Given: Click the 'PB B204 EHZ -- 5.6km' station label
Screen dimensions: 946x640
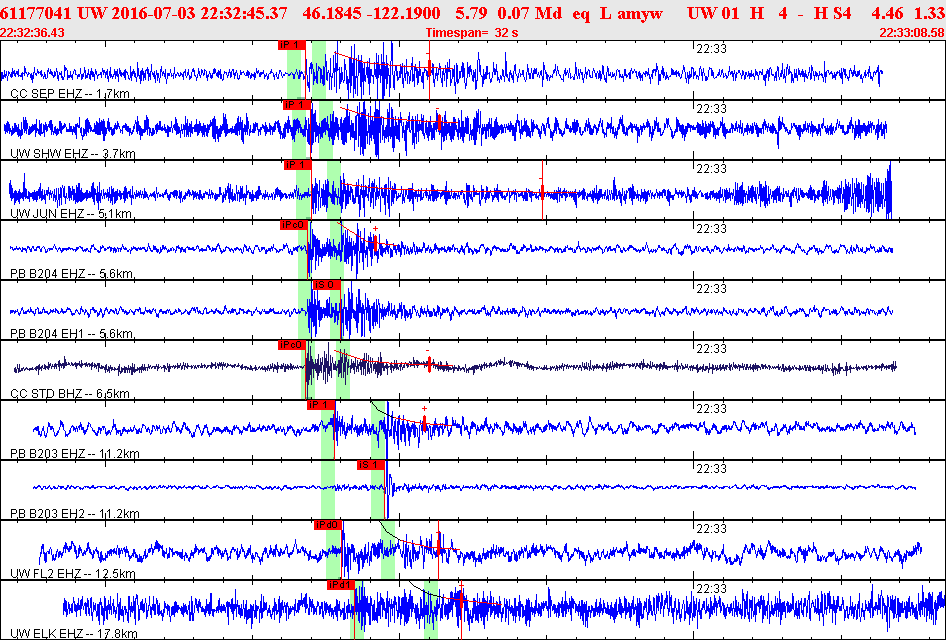Looking at the screenshot, I should pyautogui.click(x=72, y=274).
